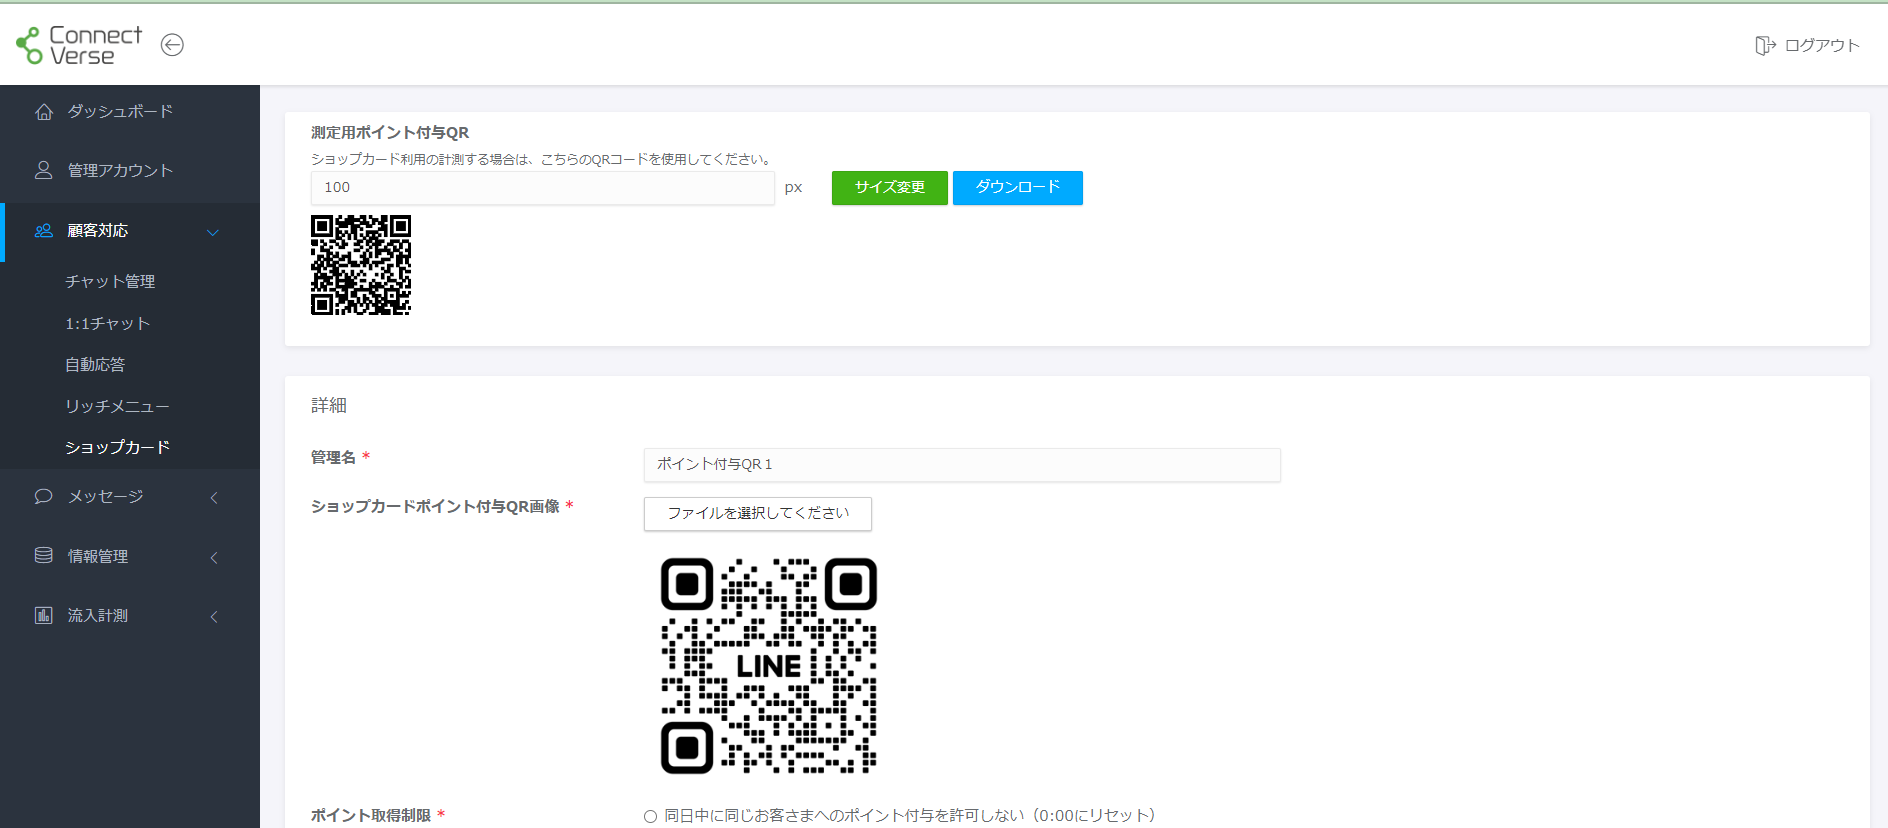
Task: Open 自動応答 submenu item
Action: [x=95, y=365]
